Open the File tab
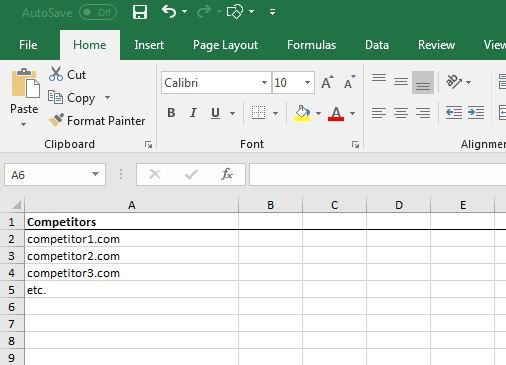This screenshot has height=365, width=506. (28, 45)
